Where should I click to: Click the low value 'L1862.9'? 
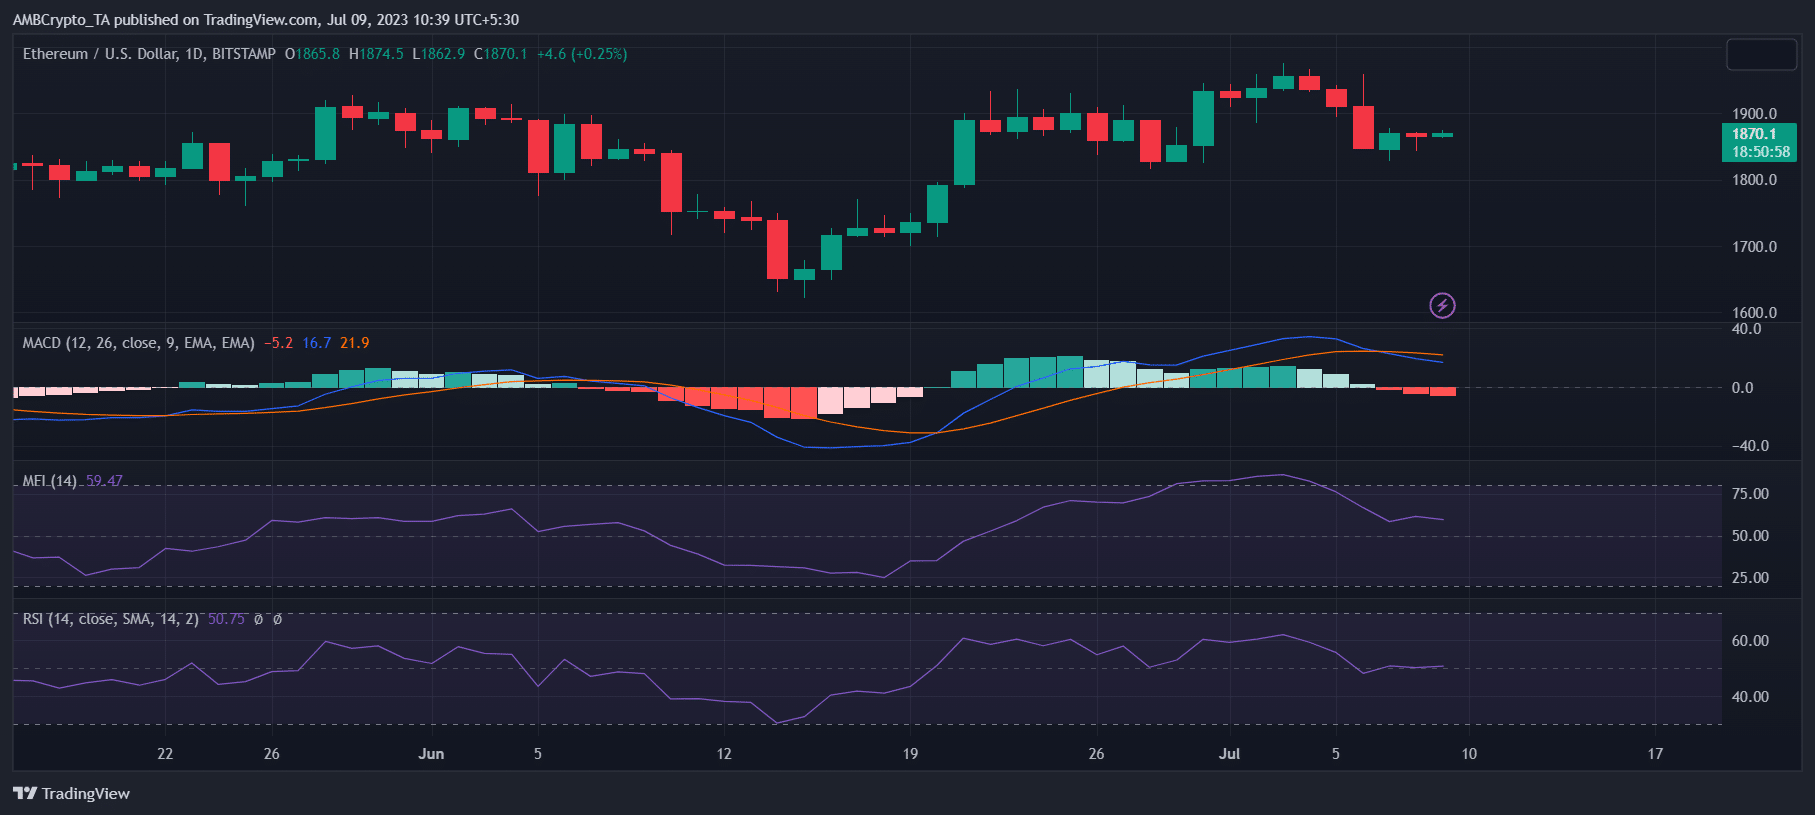click(438, 54)
